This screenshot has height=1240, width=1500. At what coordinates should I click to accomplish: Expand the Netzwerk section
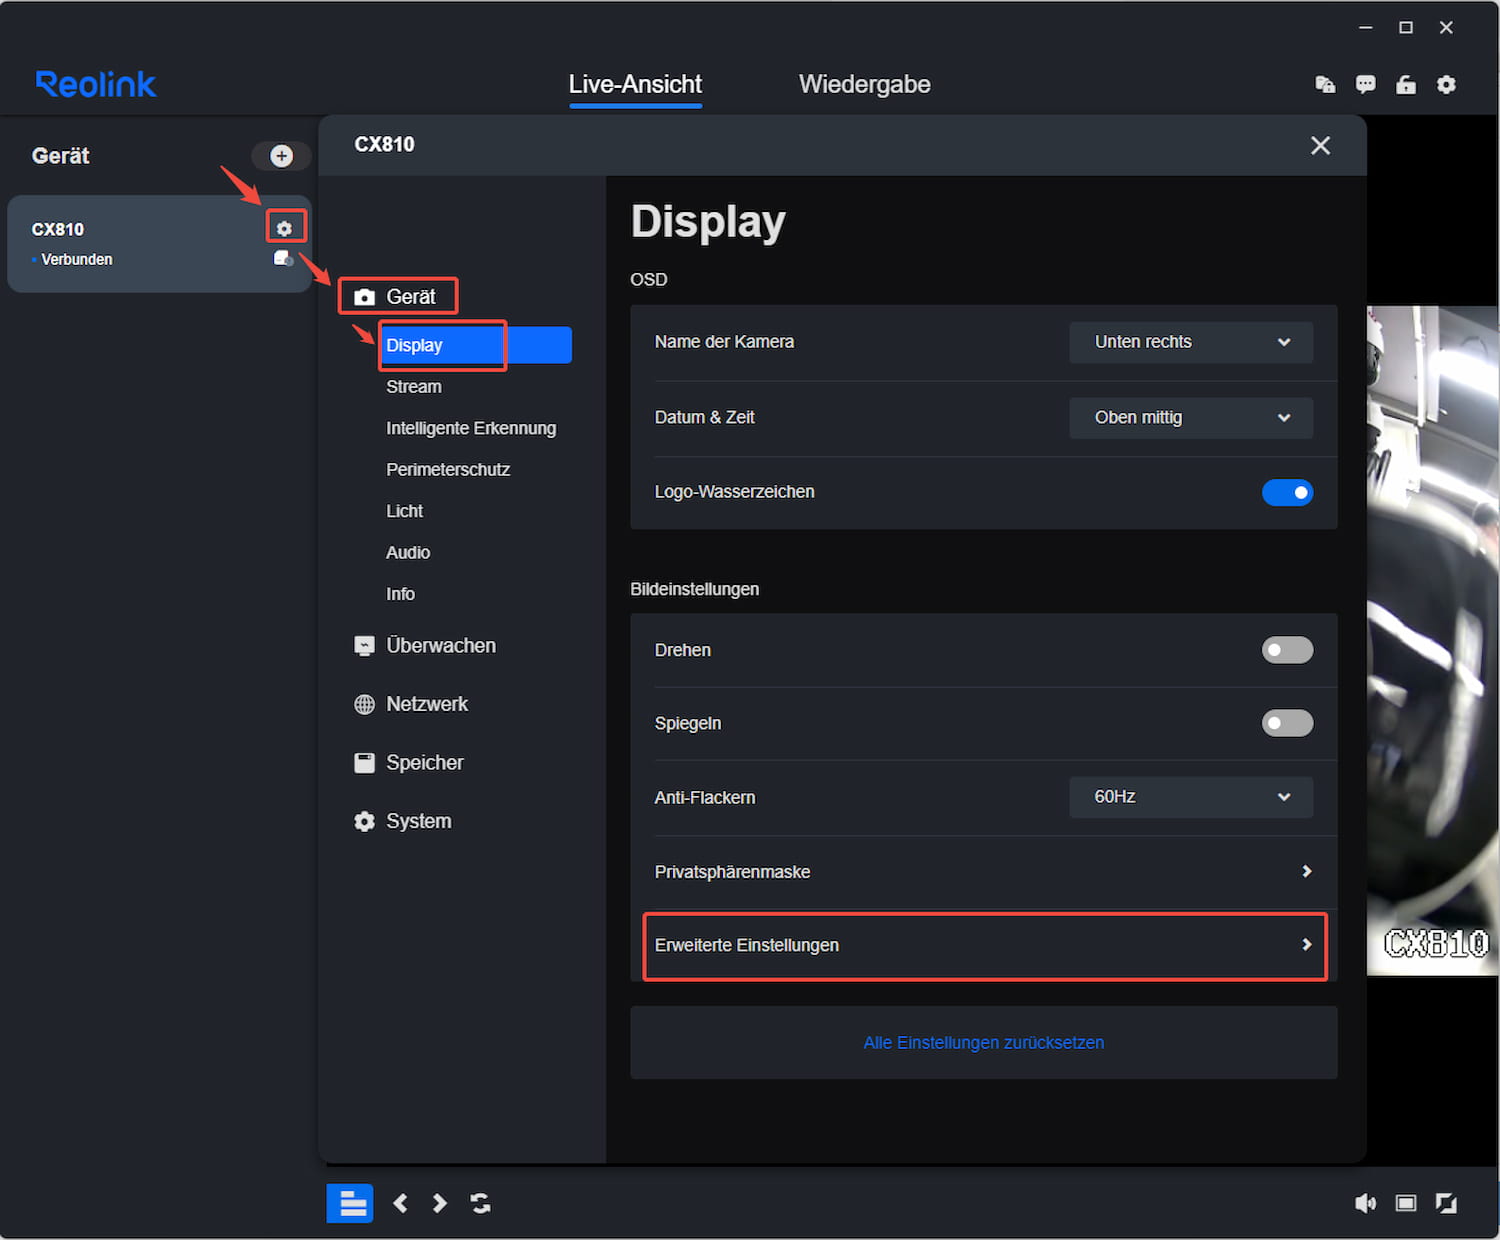pyautogui.click(x=411, y=704)
